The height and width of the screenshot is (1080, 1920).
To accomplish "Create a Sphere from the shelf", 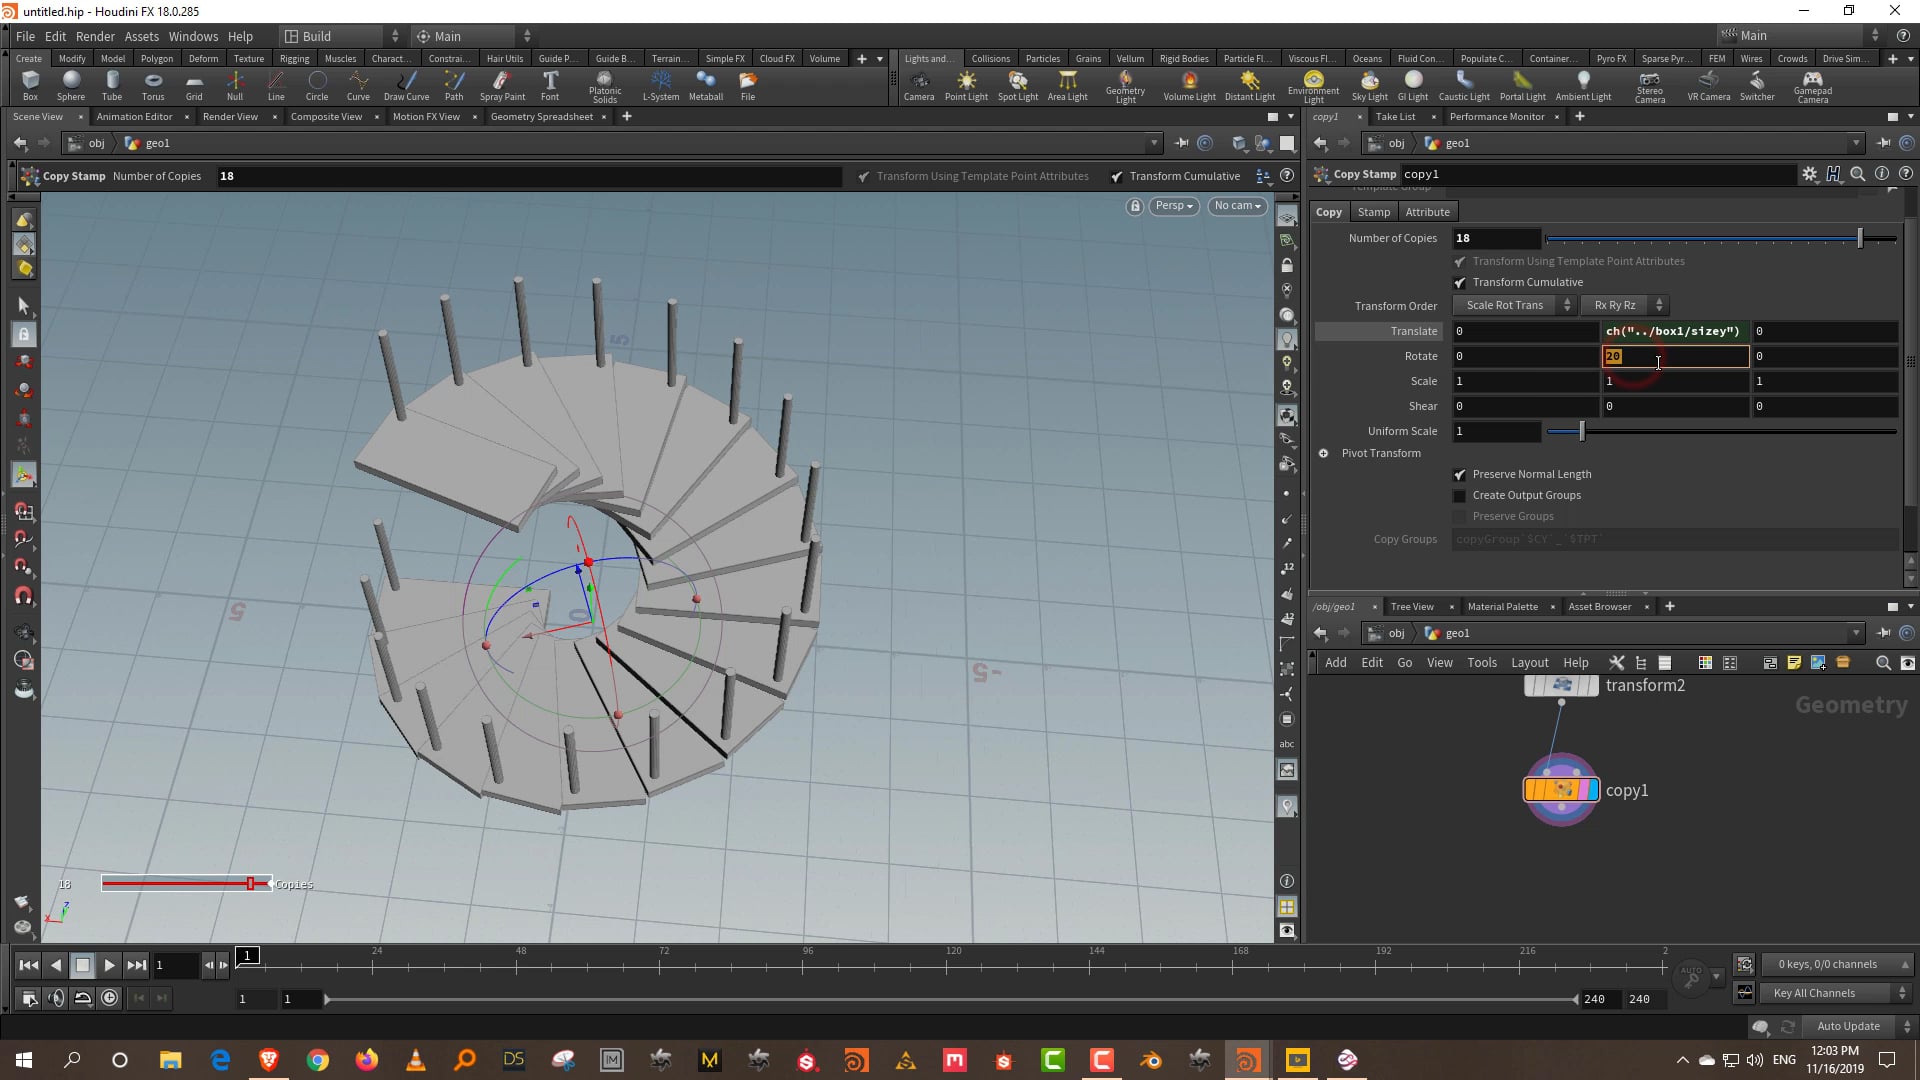I will pyautogui.click(x=70, y=87).
